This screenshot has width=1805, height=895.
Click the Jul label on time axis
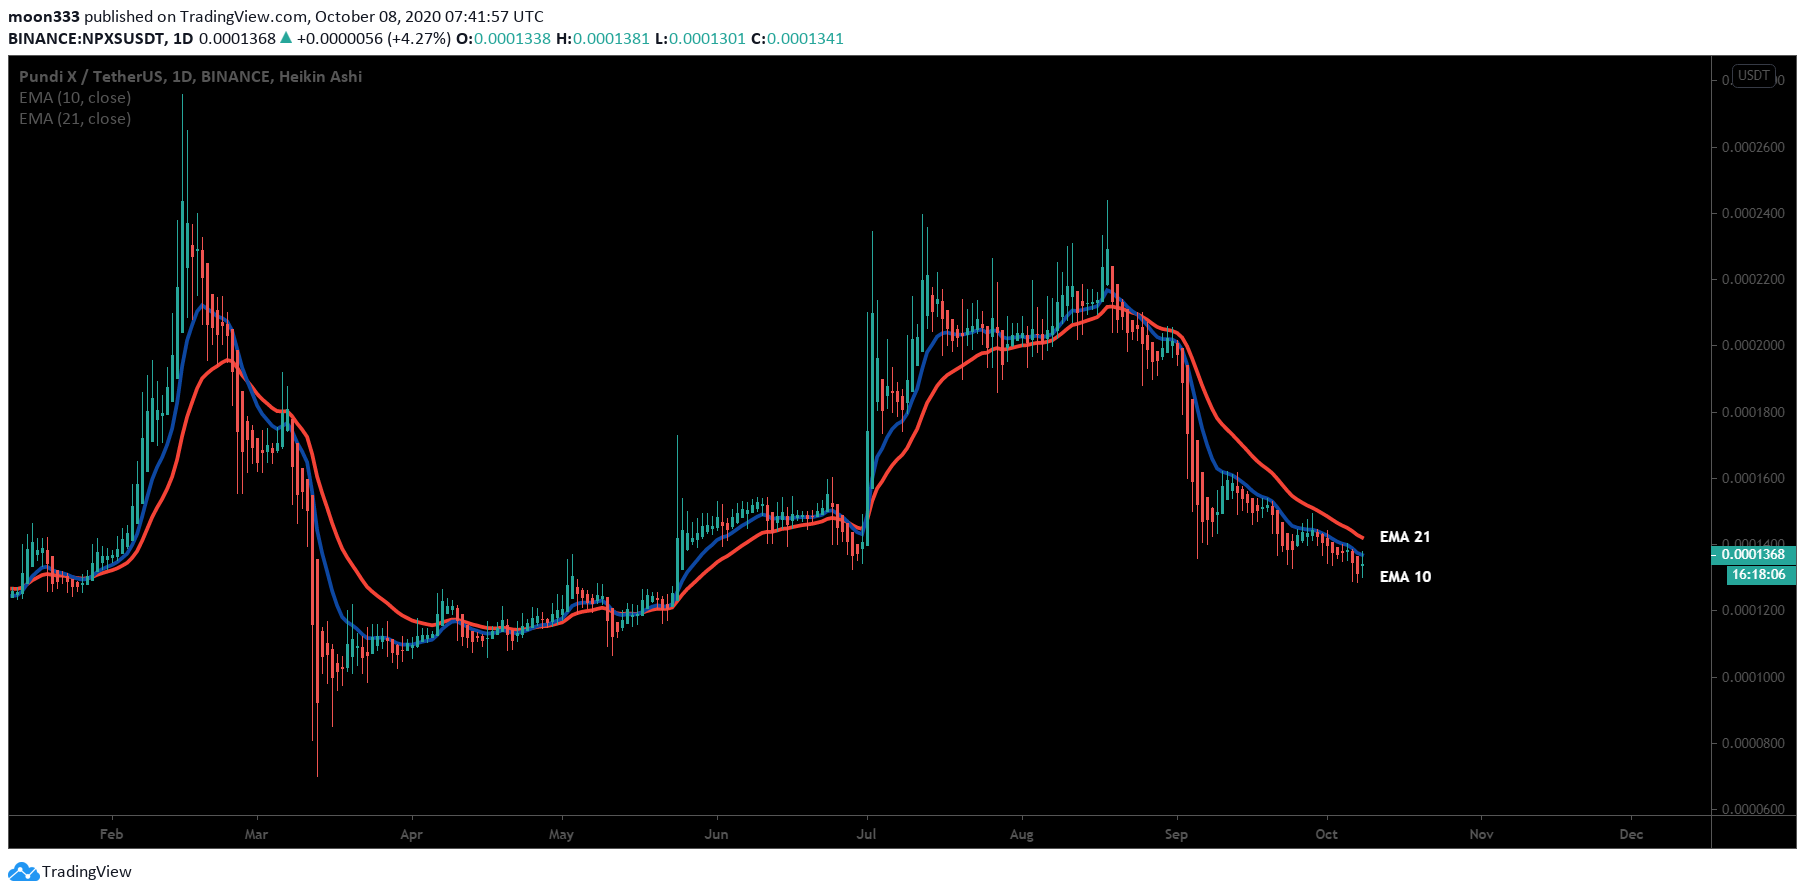866,834
